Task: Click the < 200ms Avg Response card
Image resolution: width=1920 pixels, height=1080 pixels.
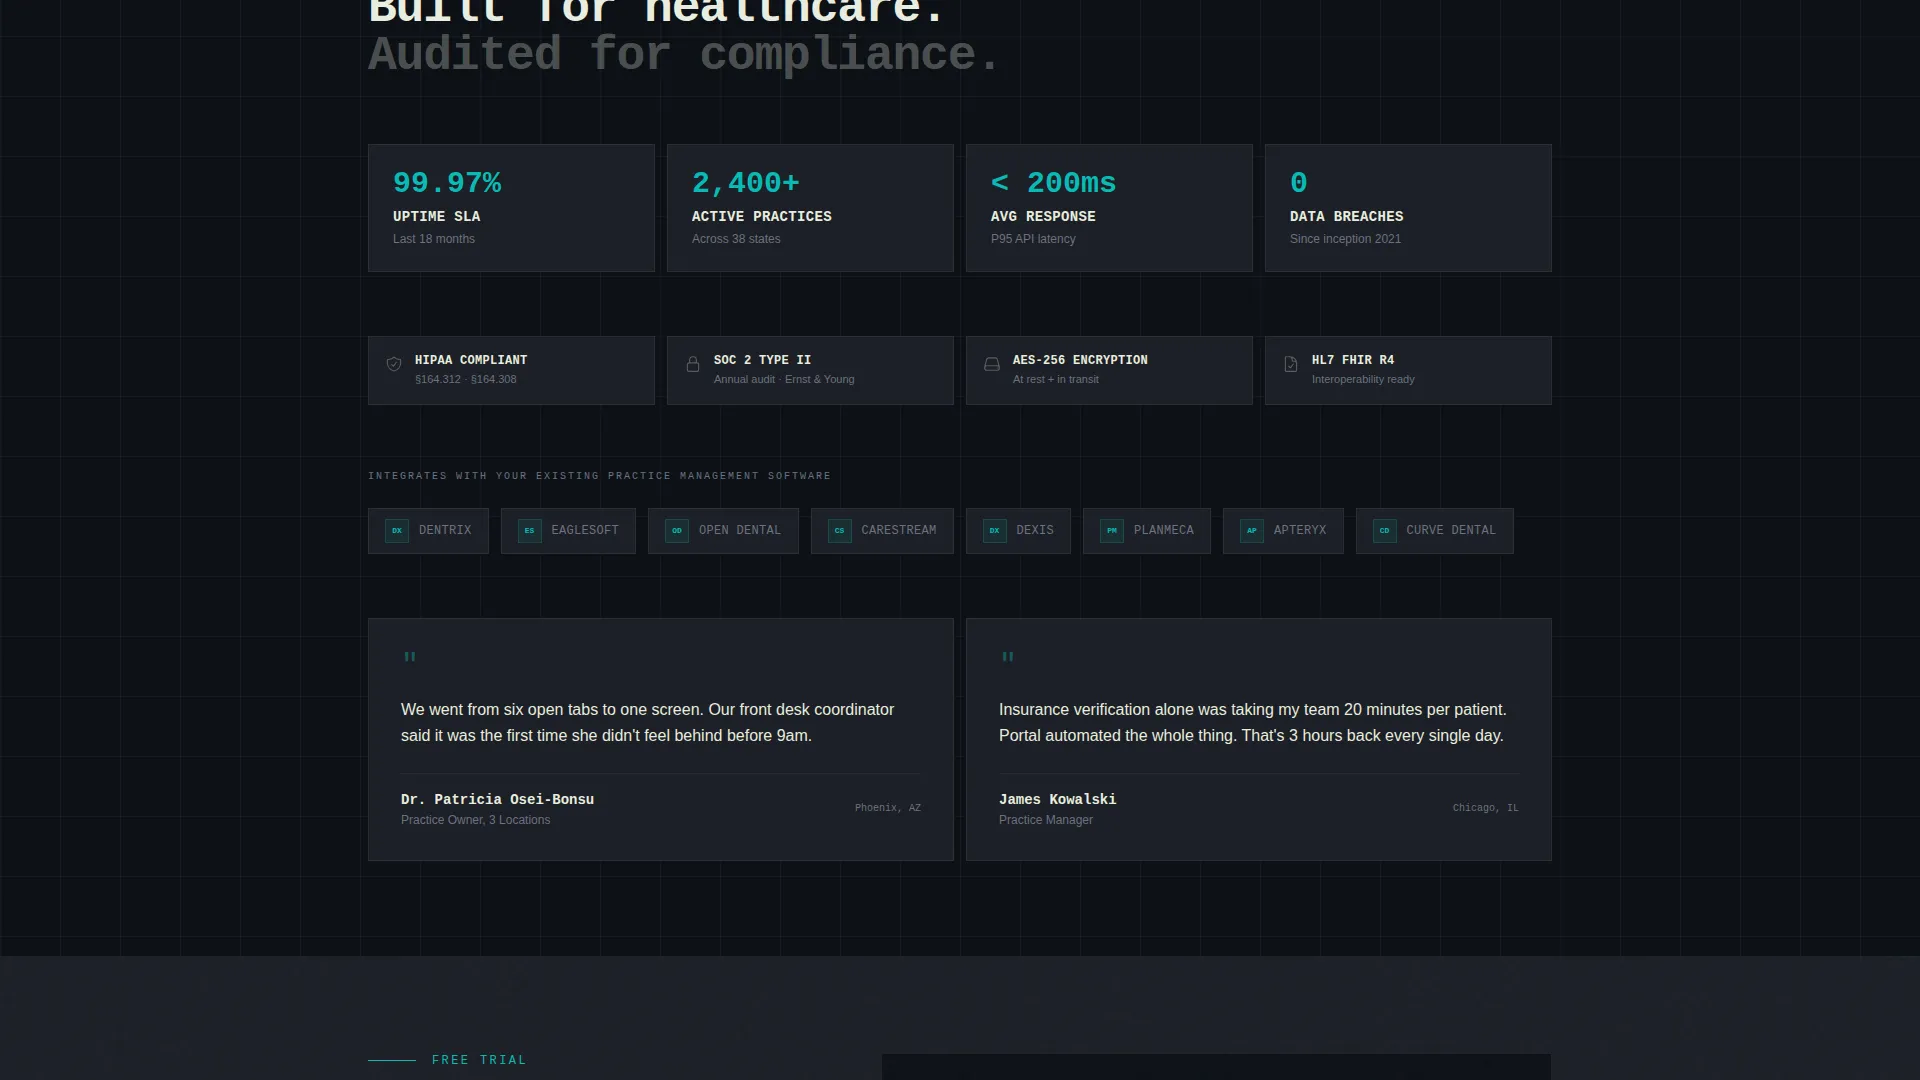Action: [x=1109, y=208]
